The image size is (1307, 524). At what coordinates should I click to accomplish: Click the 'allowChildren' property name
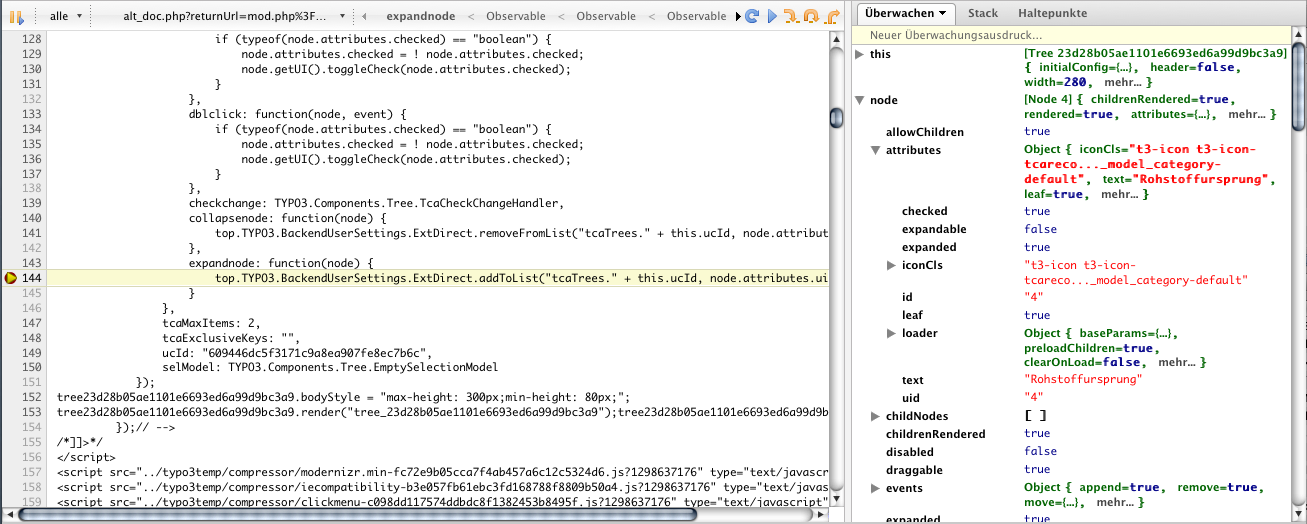(925, 132)
